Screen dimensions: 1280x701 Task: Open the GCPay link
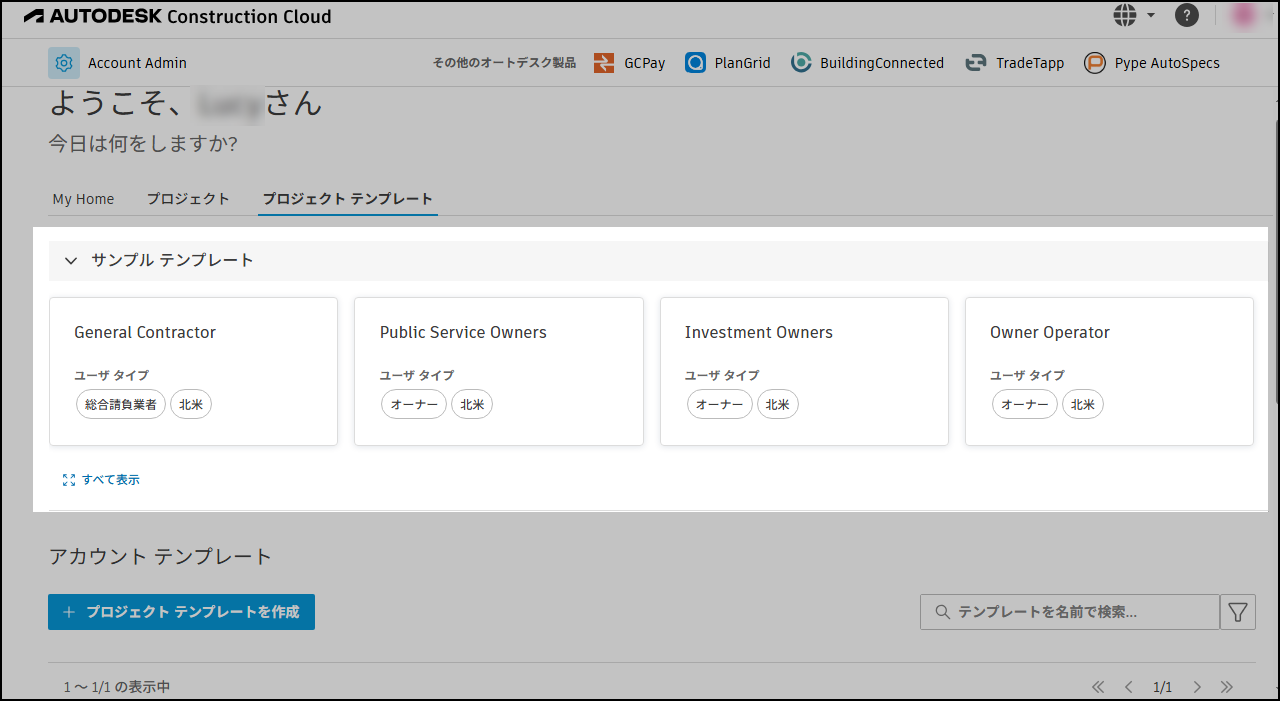645,63
